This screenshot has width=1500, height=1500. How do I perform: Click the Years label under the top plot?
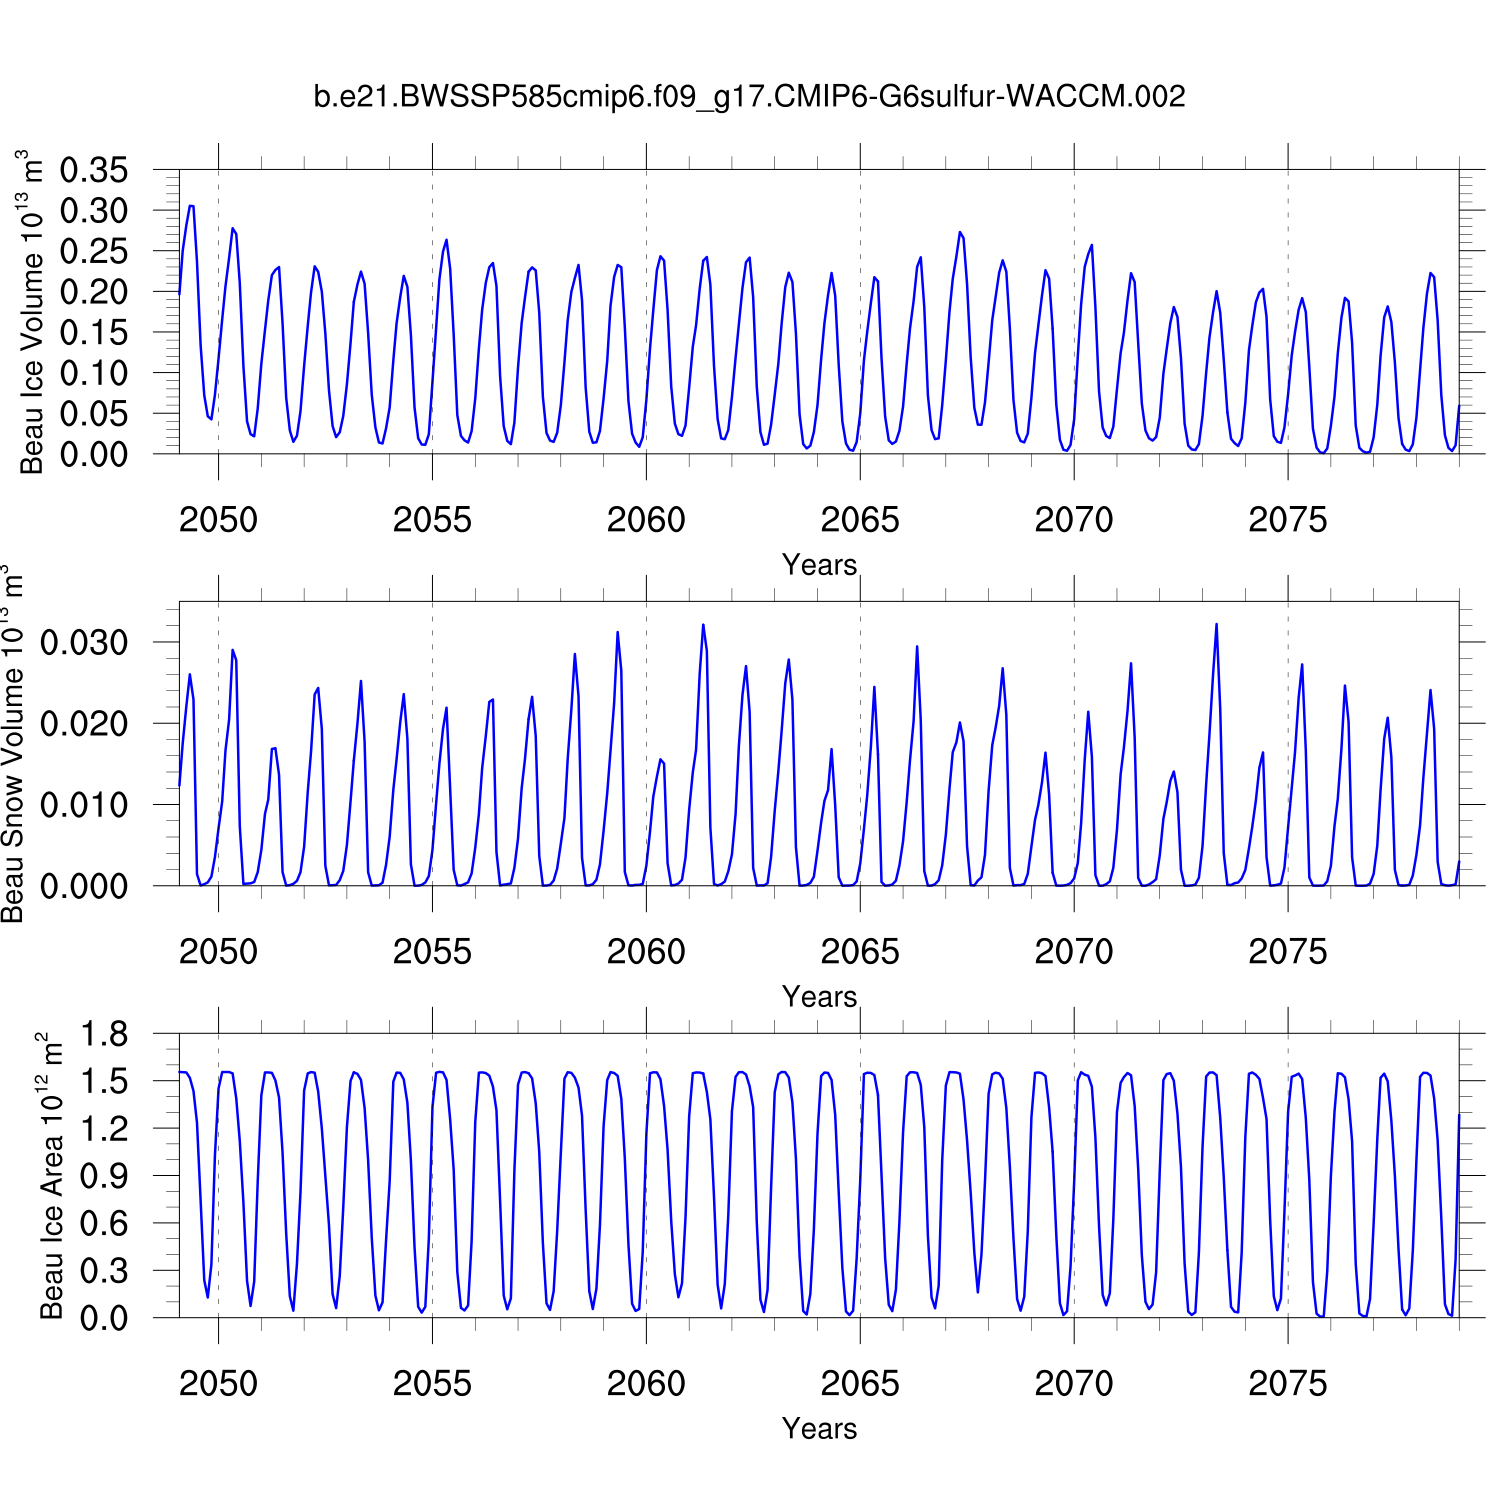(819, 565)
